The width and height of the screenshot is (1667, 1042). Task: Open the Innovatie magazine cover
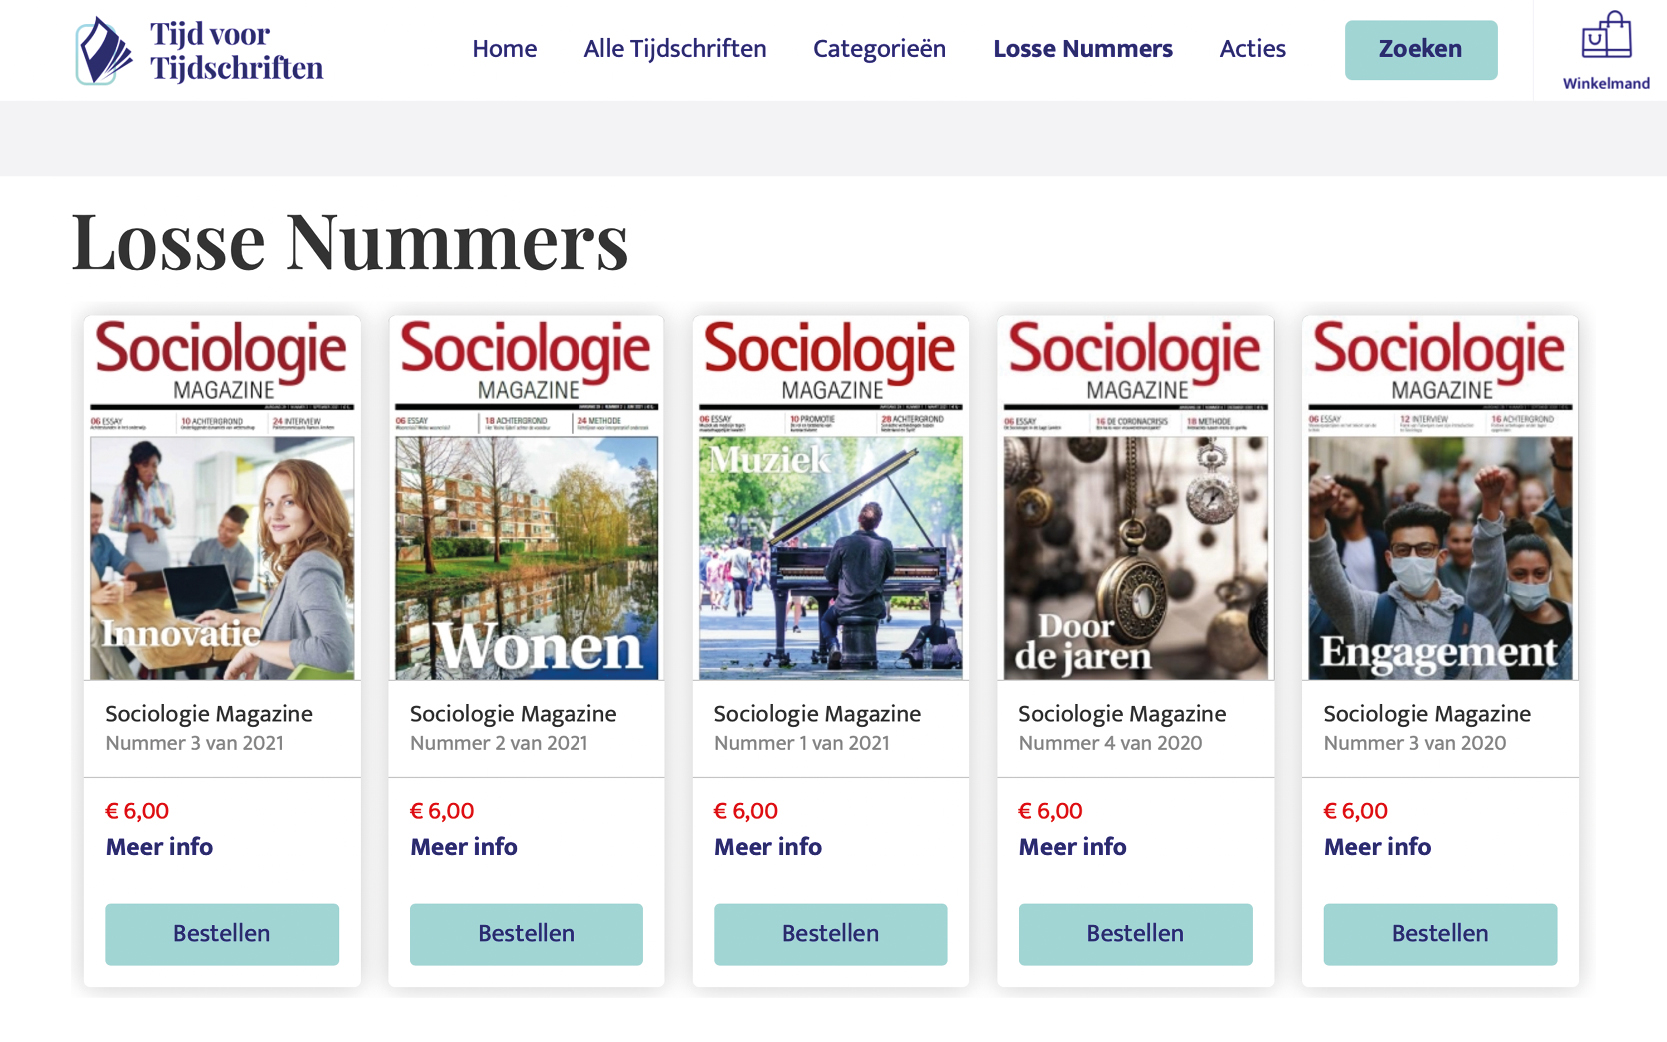tap(222, 498)
